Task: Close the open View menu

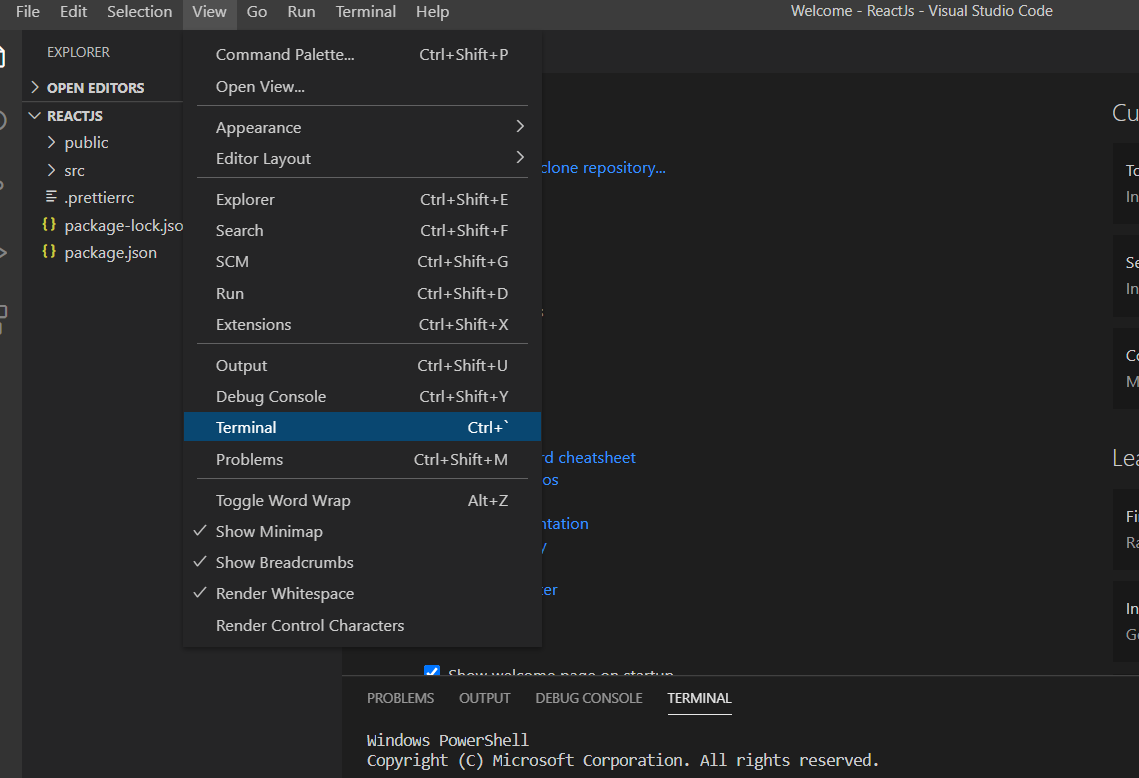Action: 209,12
